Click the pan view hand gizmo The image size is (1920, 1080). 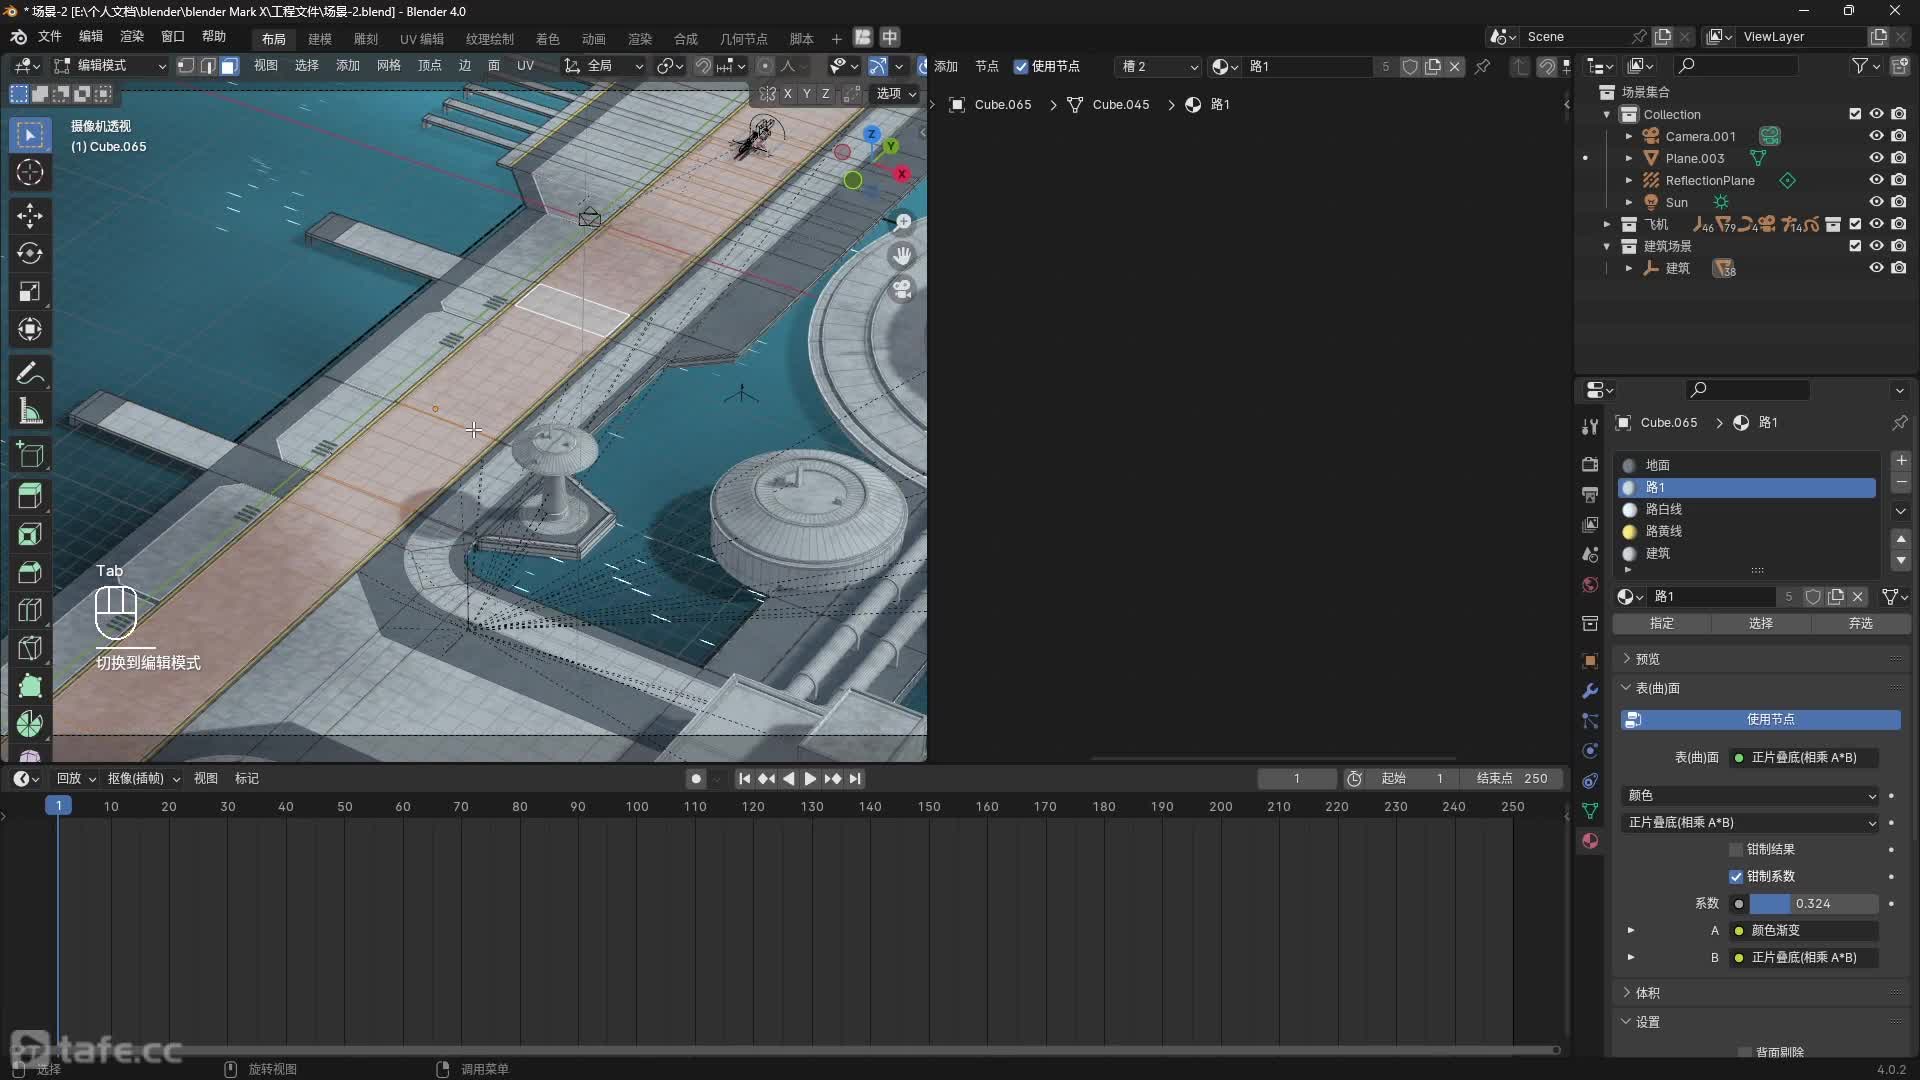click(x=902, y=256)
